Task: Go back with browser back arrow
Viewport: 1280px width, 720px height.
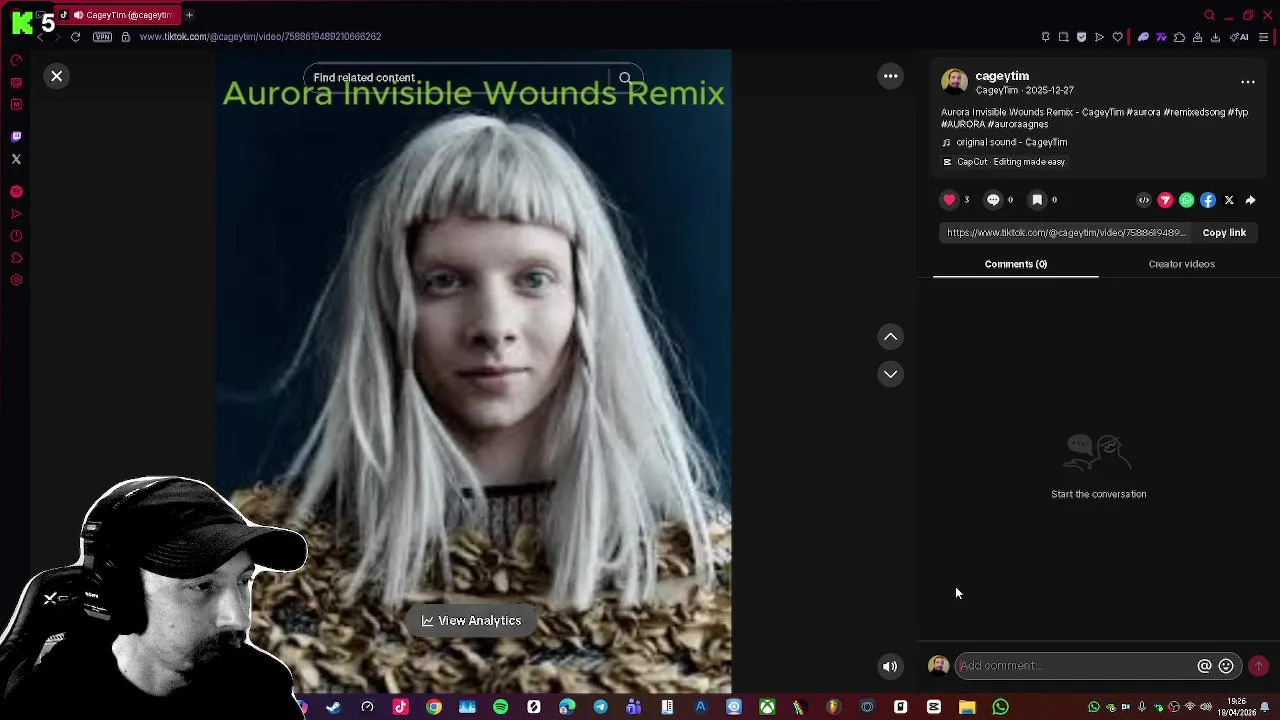Action: [x=40, y=37]
